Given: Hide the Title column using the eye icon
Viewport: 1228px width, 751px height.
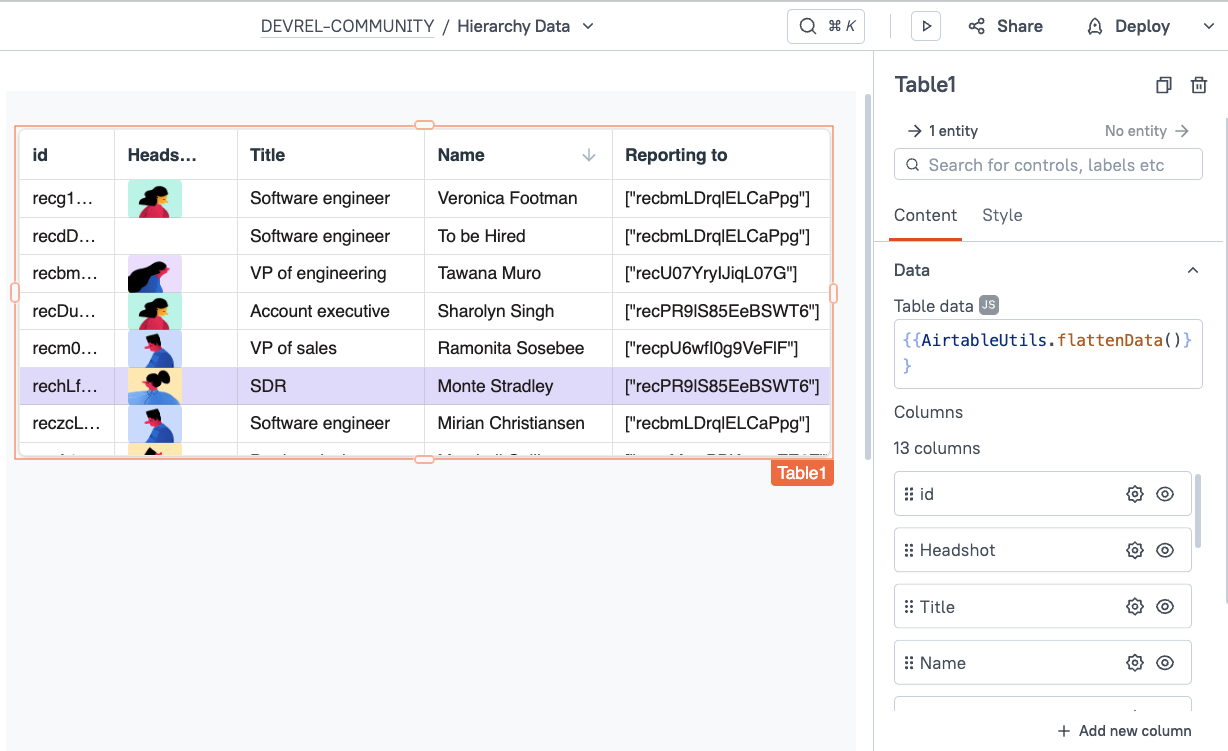Looking at the screenshot, I should 1166,606.
